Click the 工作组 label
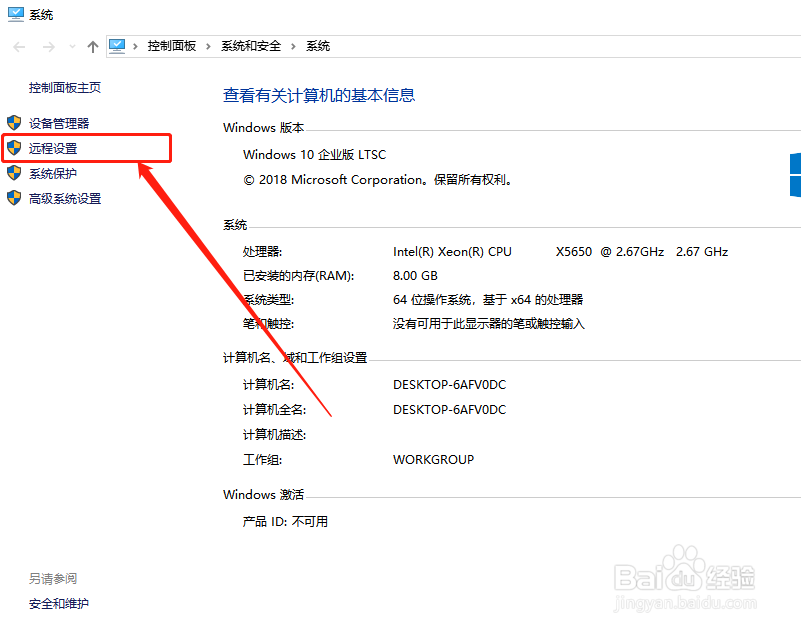The width and height of the screenshot is (801, 630). click(x=262, y=459)
